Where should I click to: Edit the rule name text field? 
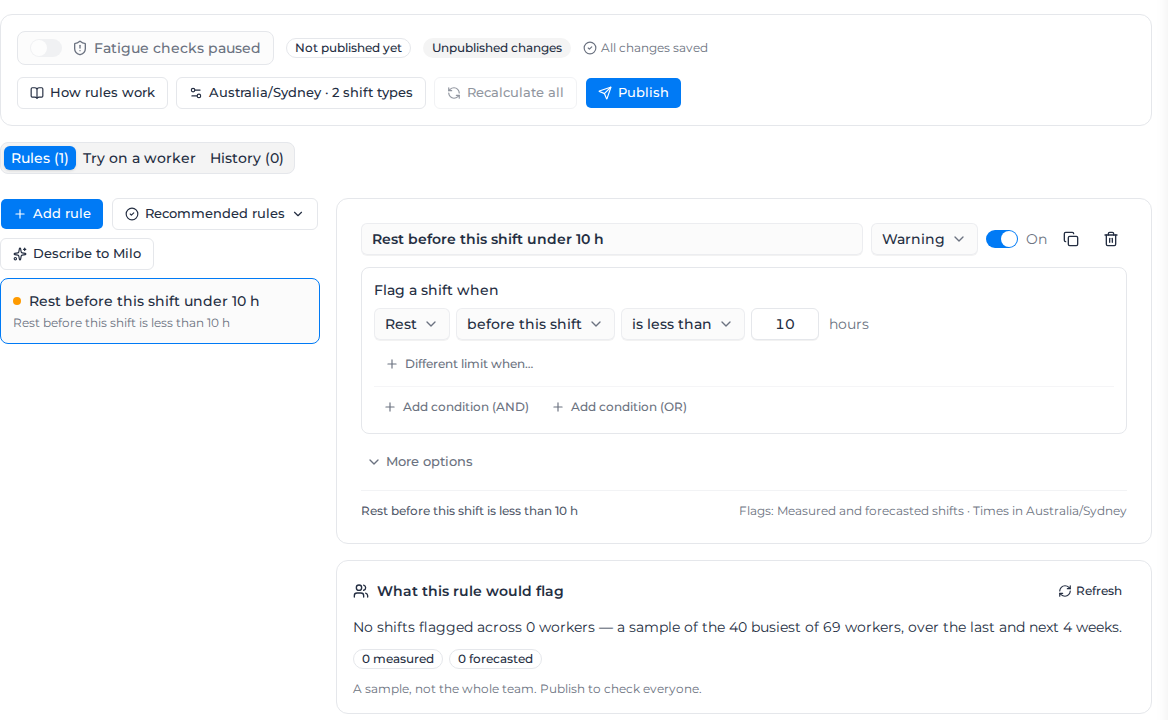pos(612,239)
